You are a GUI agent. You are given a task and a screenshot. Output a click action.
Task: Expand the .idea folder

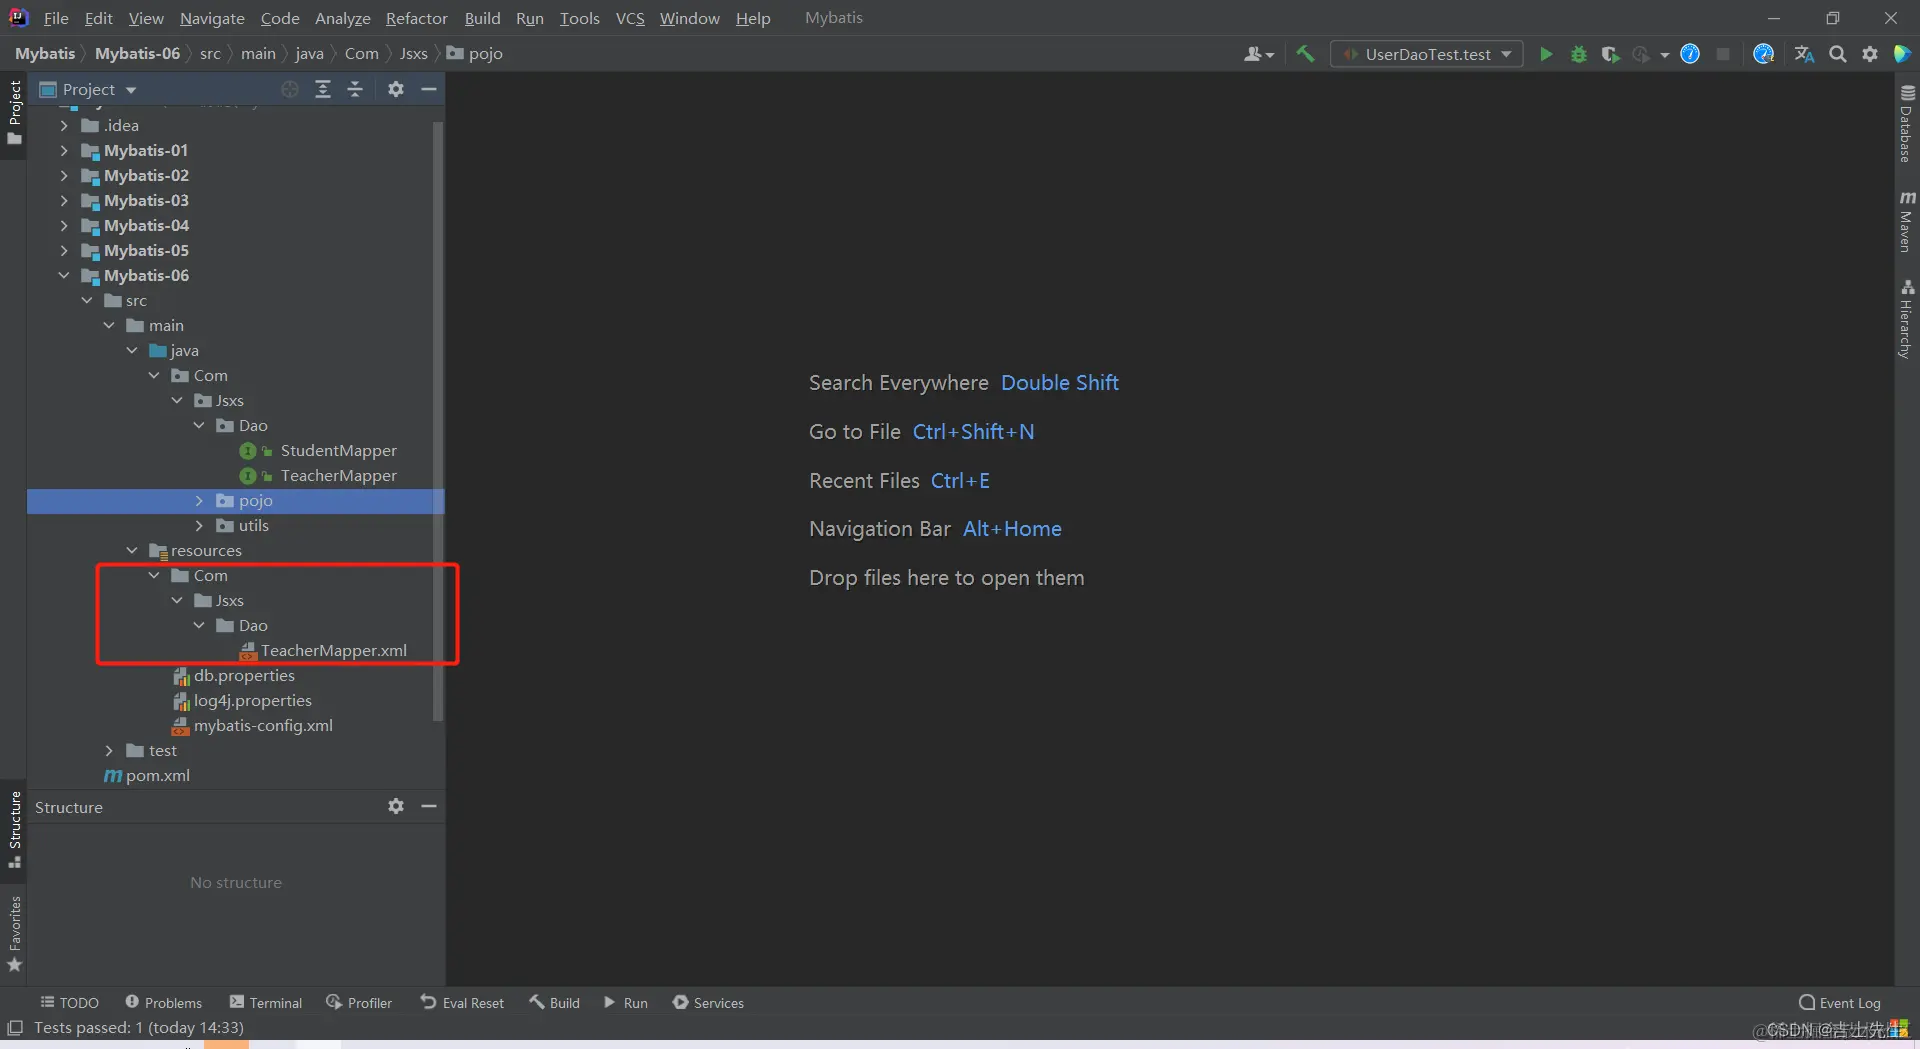64,125
